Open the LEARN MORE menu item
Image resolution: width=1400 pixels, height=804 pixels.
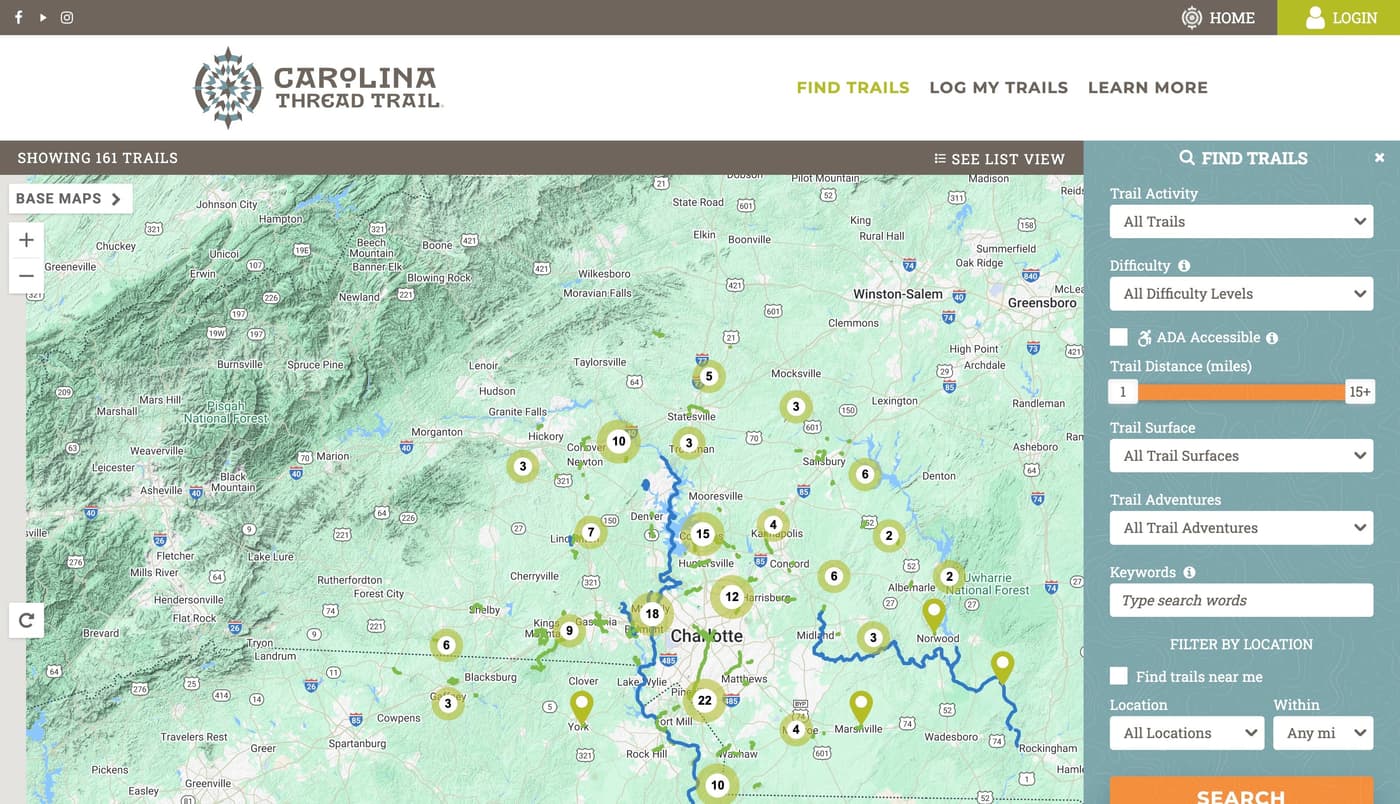(x=1147, y=87)
